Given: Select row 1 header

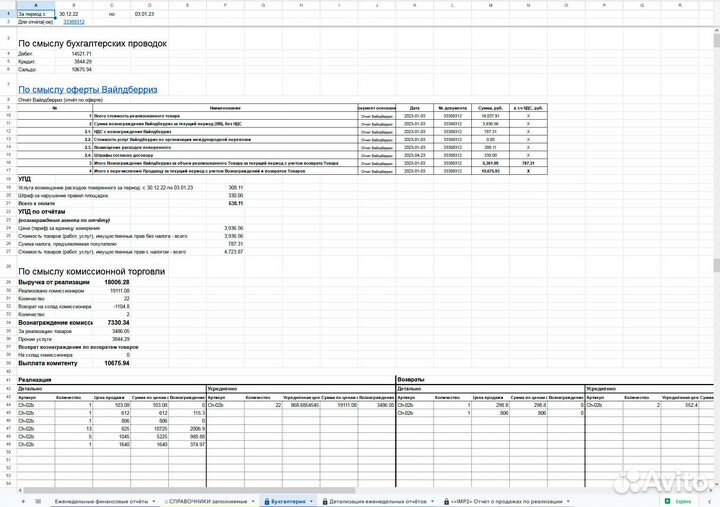Looking at the screenshot, I should click(x=5, y=13).
